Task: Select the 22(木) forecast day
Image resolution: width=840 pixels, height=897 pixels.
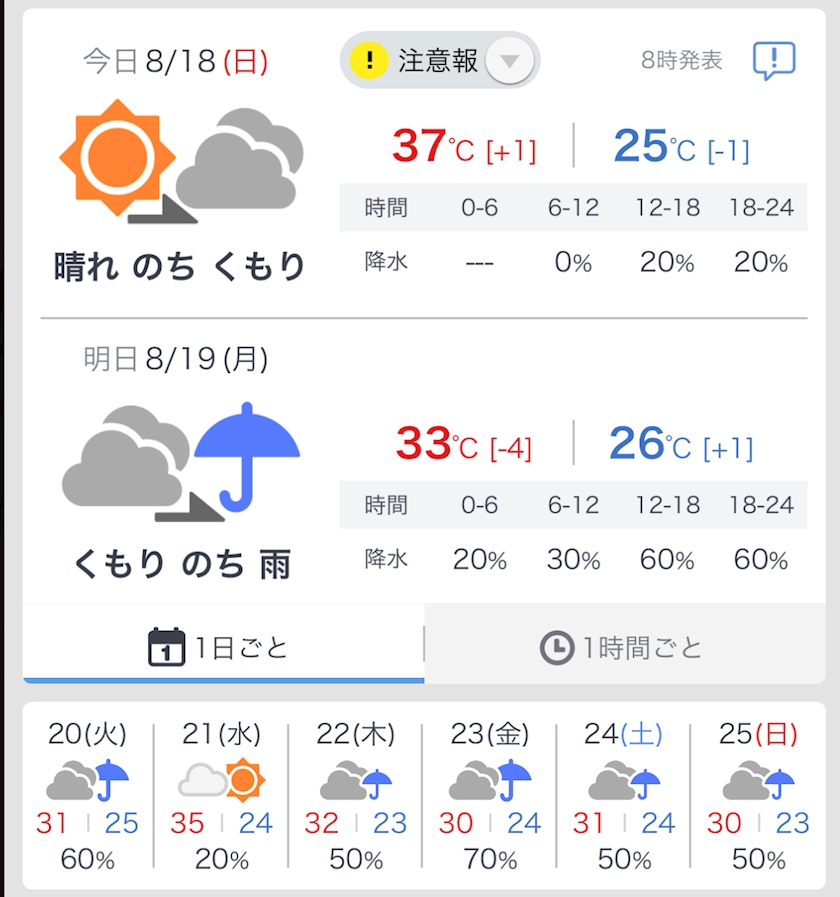Action: click(355, 795)
